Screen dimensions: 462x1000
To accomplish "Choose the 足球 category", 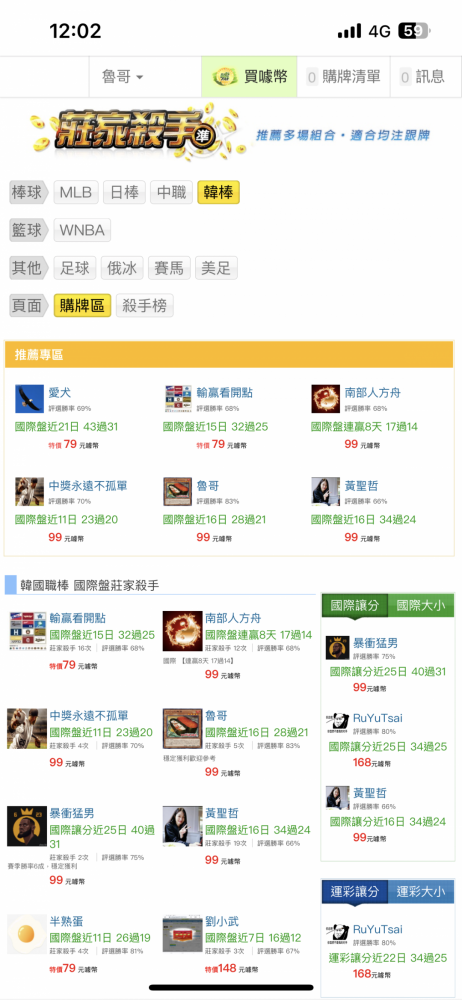I will (x=75, y=268).
